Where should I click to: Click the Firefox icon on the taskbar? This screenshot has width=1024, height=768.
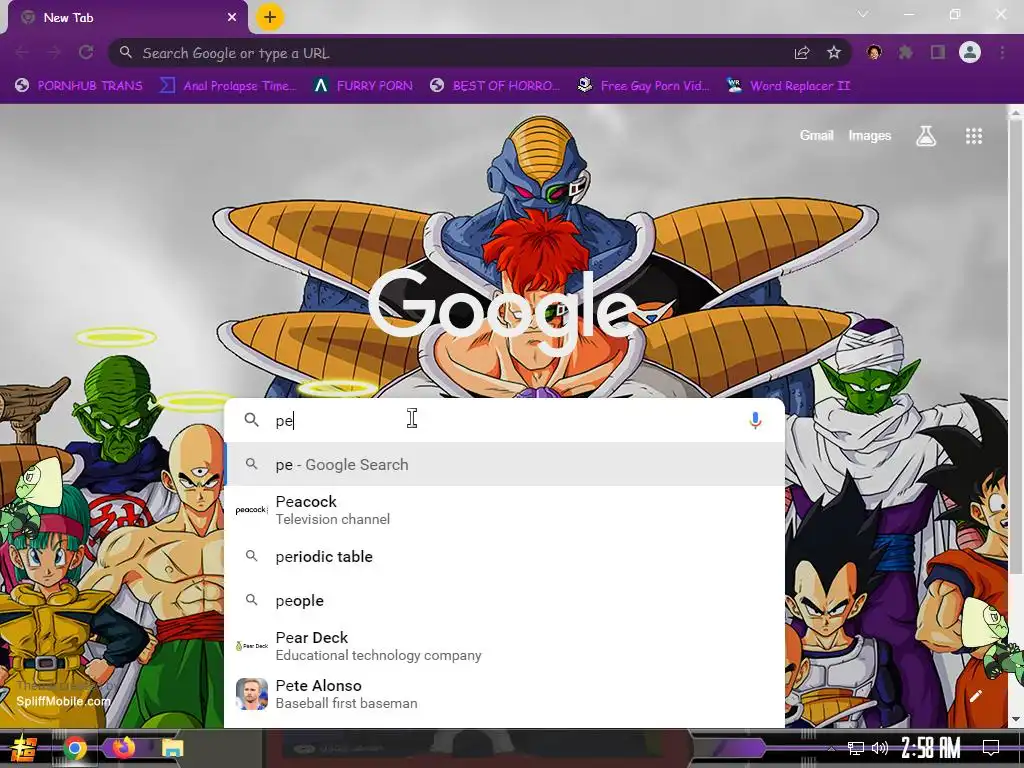pos(123,747)
